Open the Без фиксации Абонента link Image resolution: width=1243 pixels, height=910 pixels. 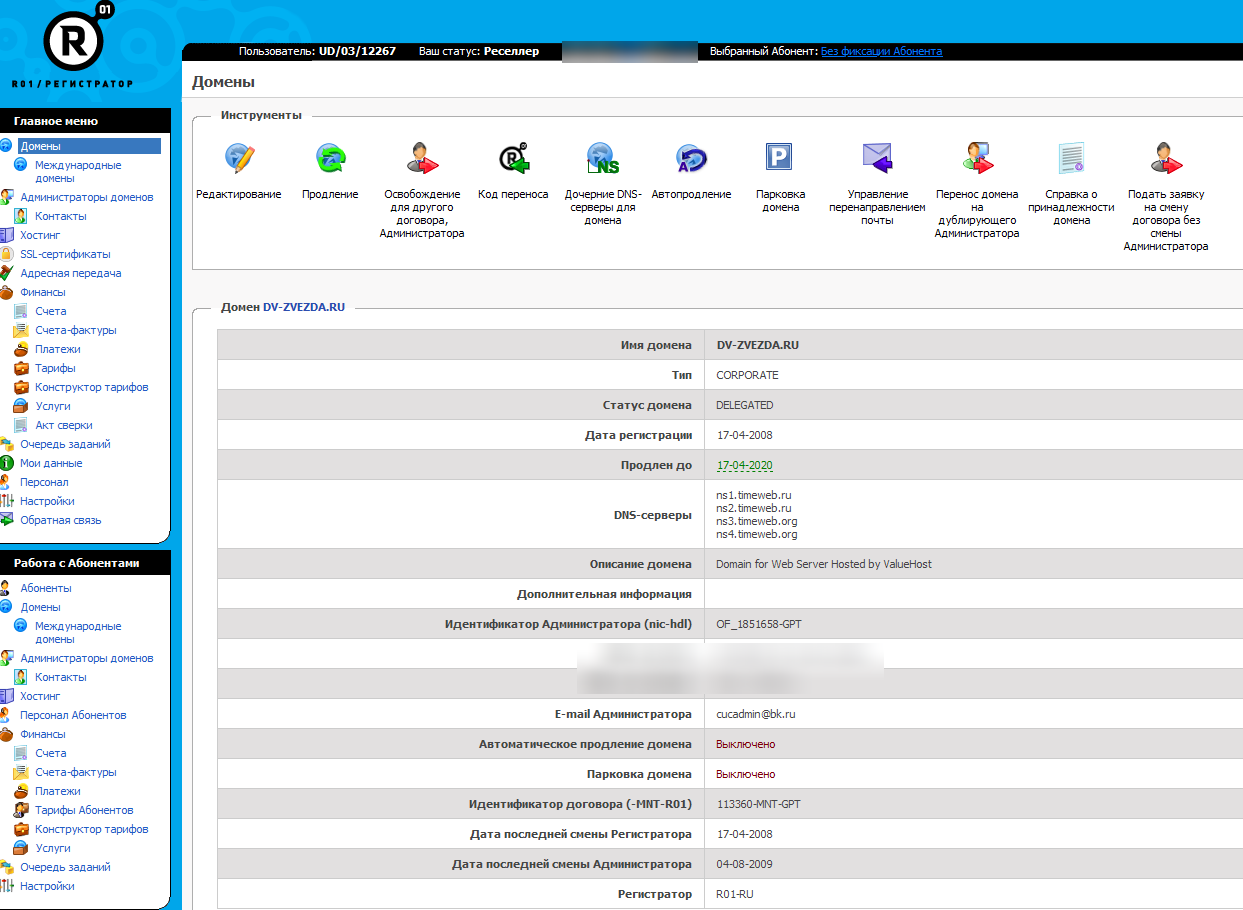coord(881,52)
